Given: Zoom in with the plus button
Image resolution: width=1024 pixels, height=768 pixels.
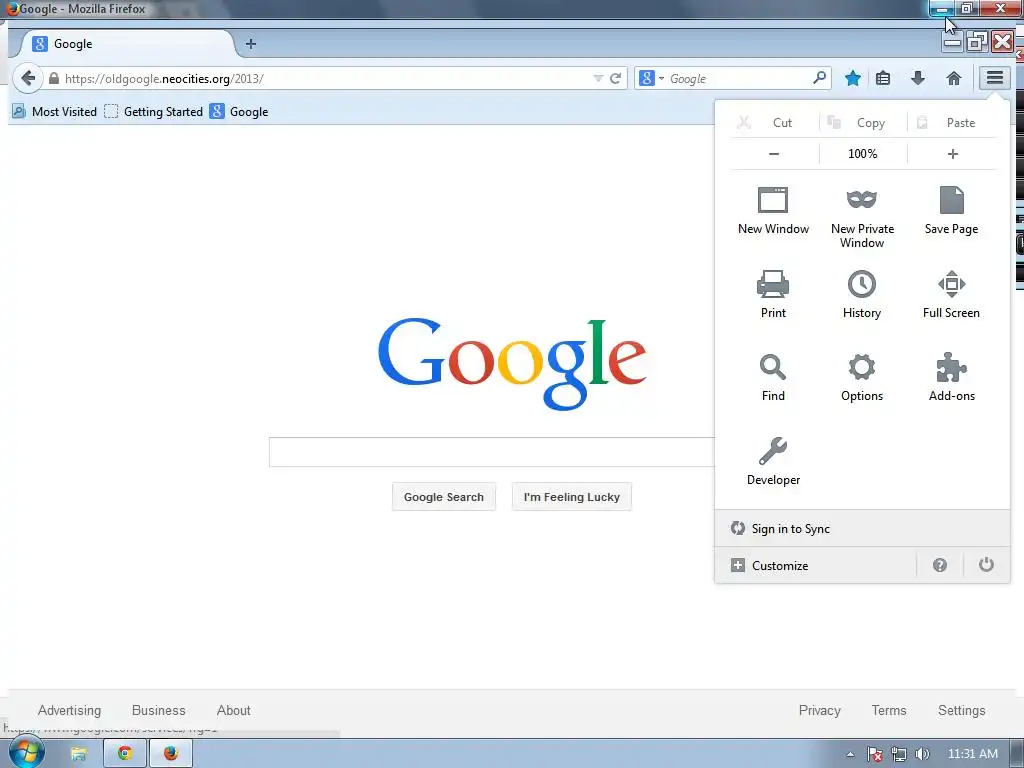Looking at the screenshot, I should [x=953, y=154].
